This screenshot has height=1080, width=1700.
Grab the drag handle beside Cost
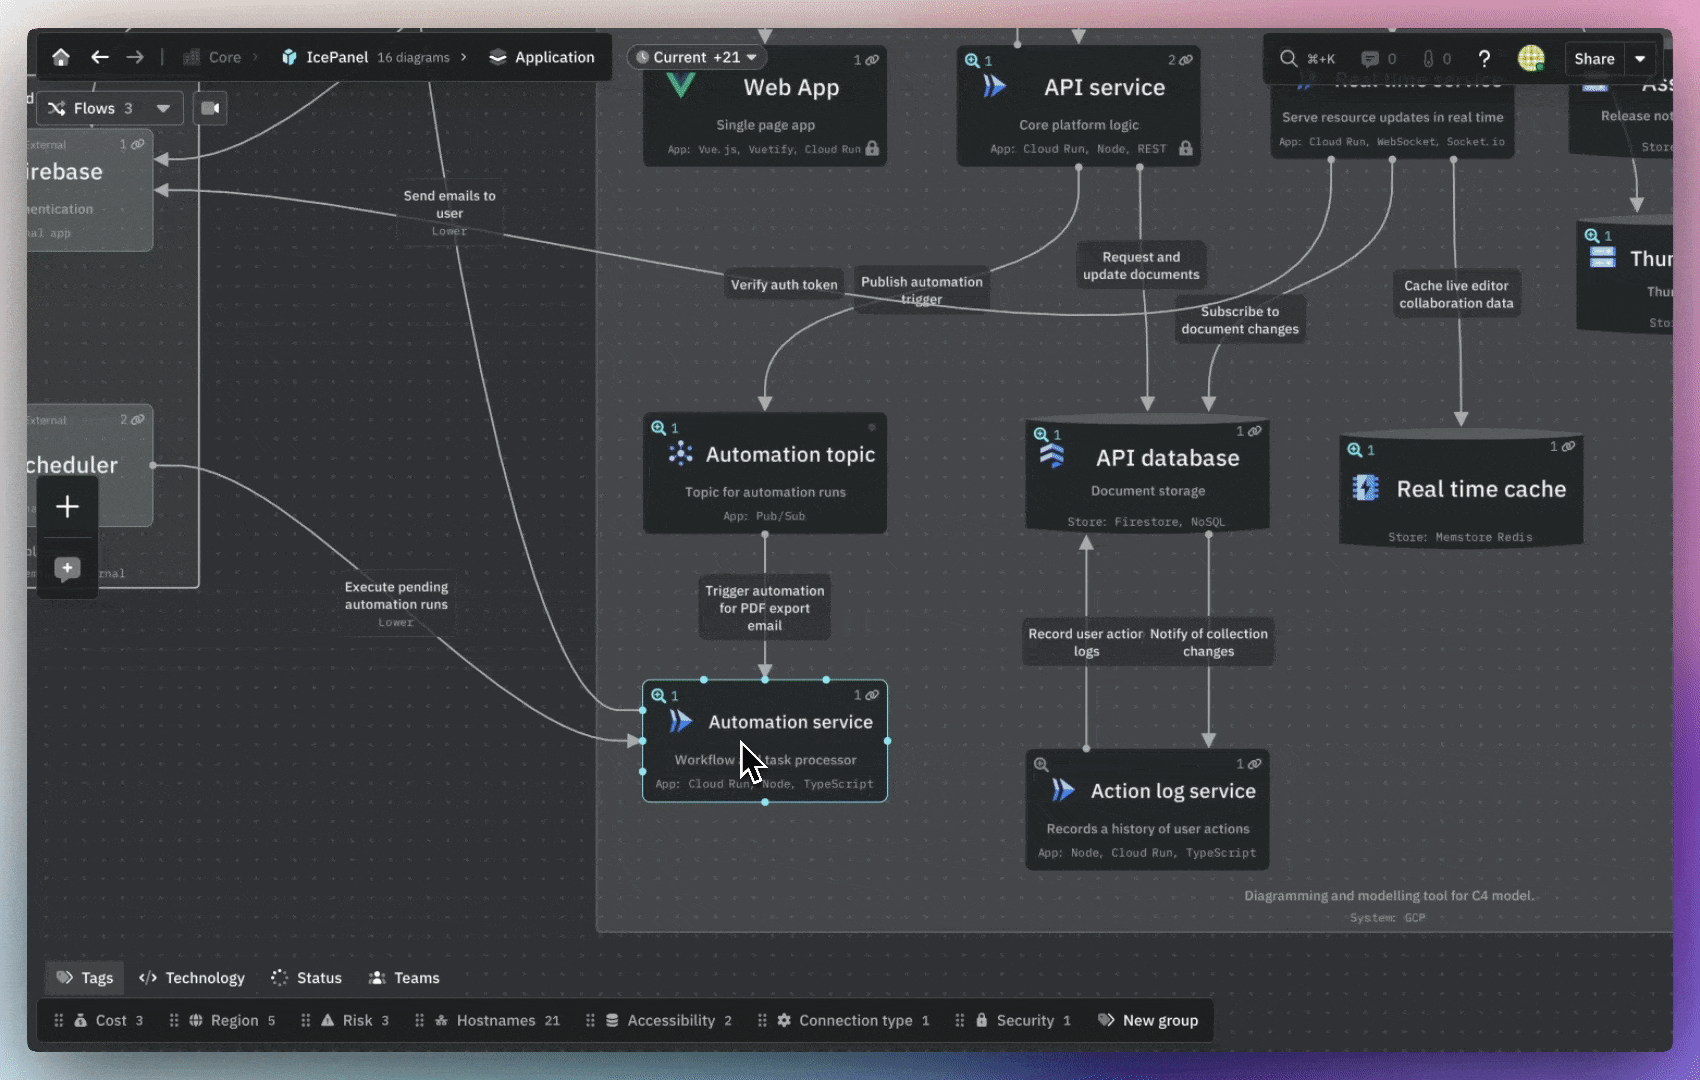click(x=58, y=1020)
